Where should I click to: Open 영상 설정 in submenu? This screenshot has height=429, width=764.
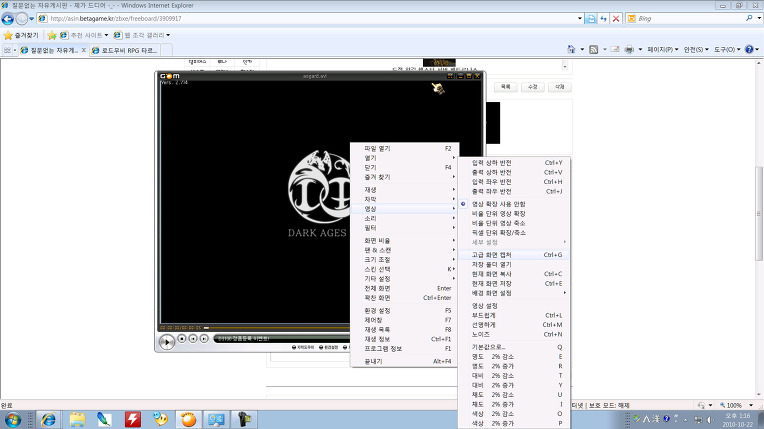coord(514,306)
